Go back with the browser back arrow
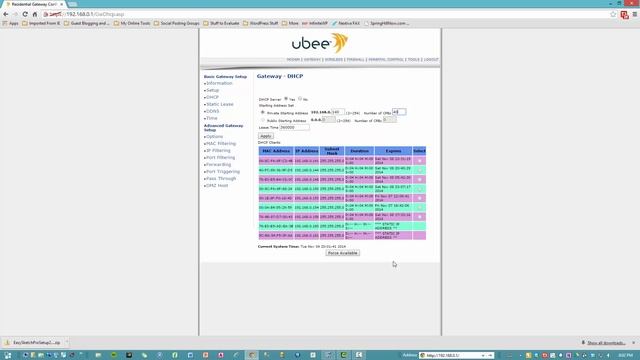This screenshot has height=360, width=640. [x=6, y=14]
